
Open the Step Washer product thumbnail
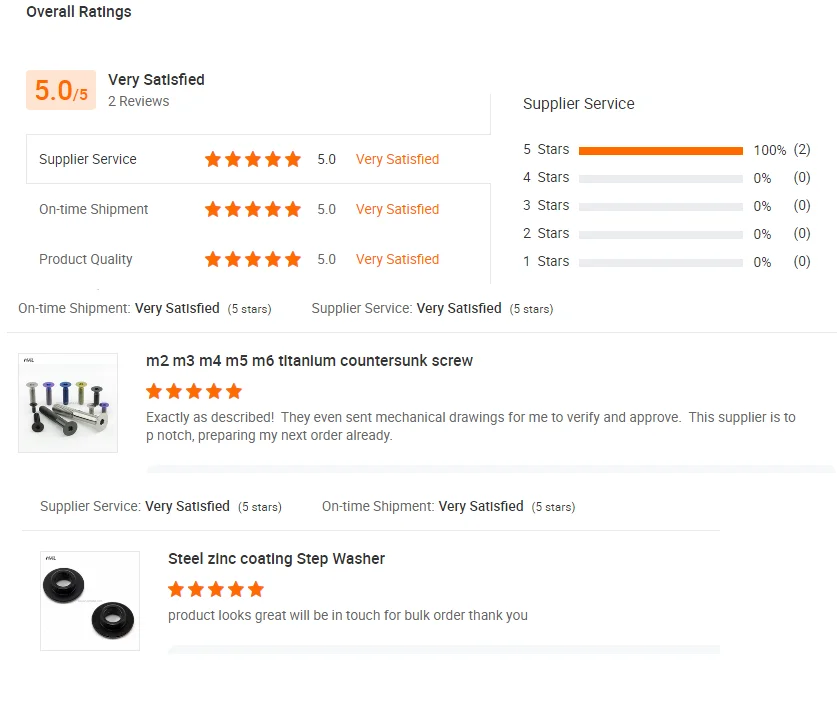click(90, 600)
